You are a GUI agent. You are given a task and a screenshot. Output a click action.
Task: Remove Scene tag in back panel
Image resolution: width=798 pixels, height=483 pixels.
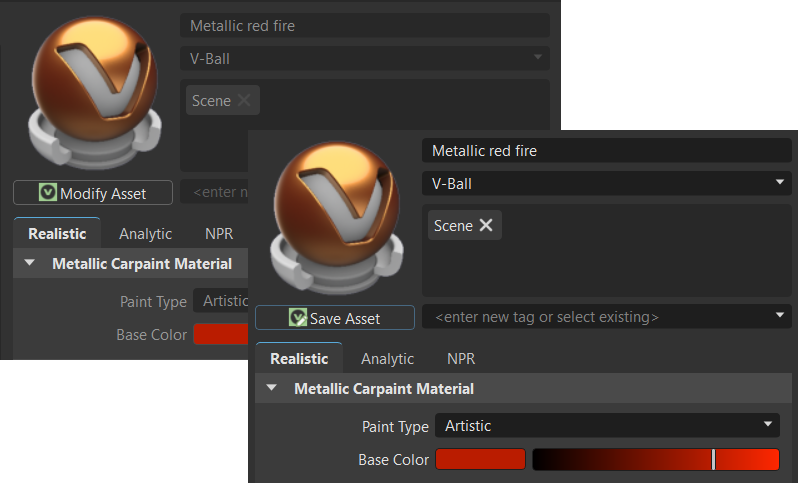[x=244, y=100]
